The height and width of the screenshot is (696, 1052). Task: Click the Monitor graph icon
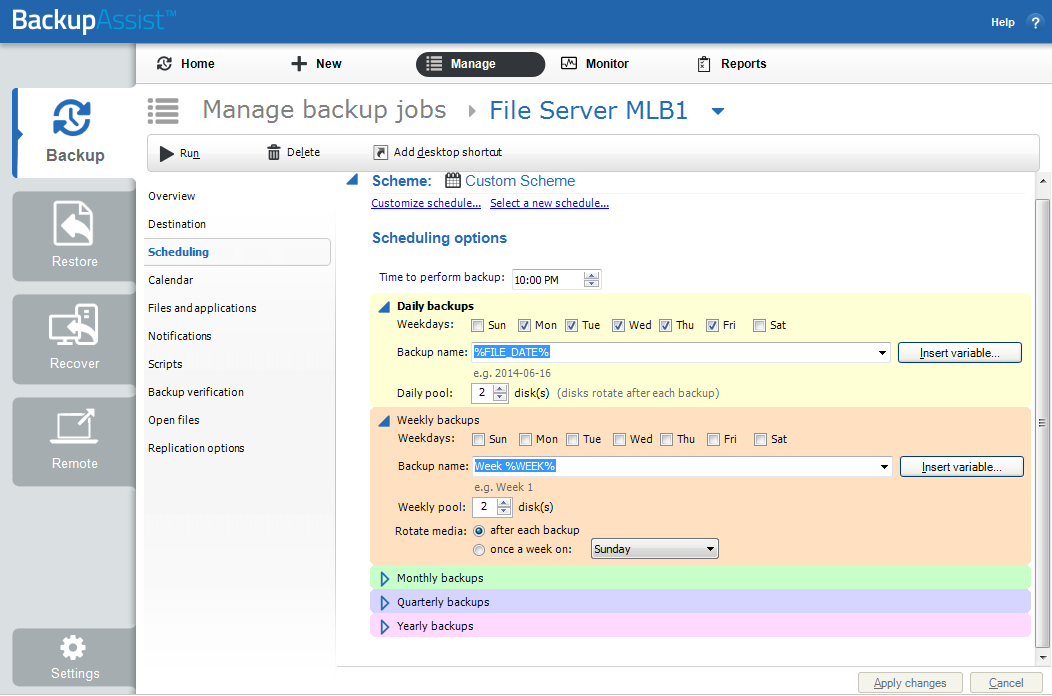coord(569,63)
